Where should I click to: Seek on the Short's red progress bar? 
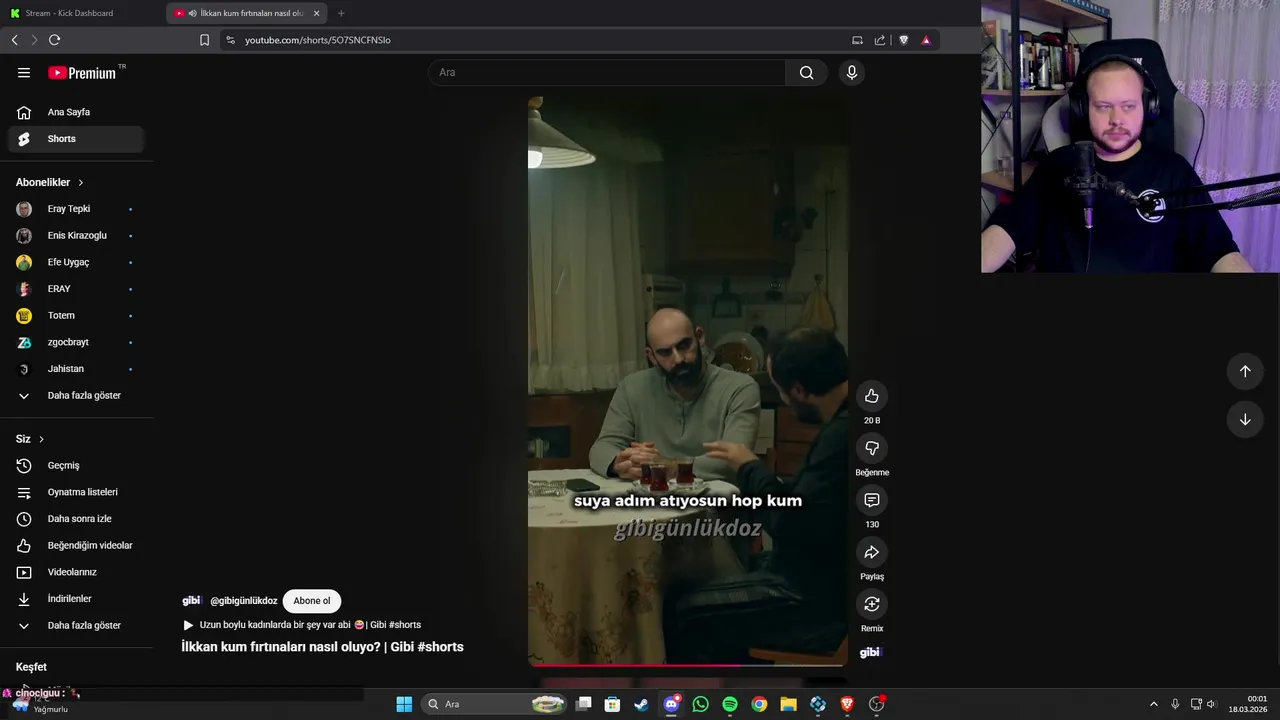click(x=688, y=664)
